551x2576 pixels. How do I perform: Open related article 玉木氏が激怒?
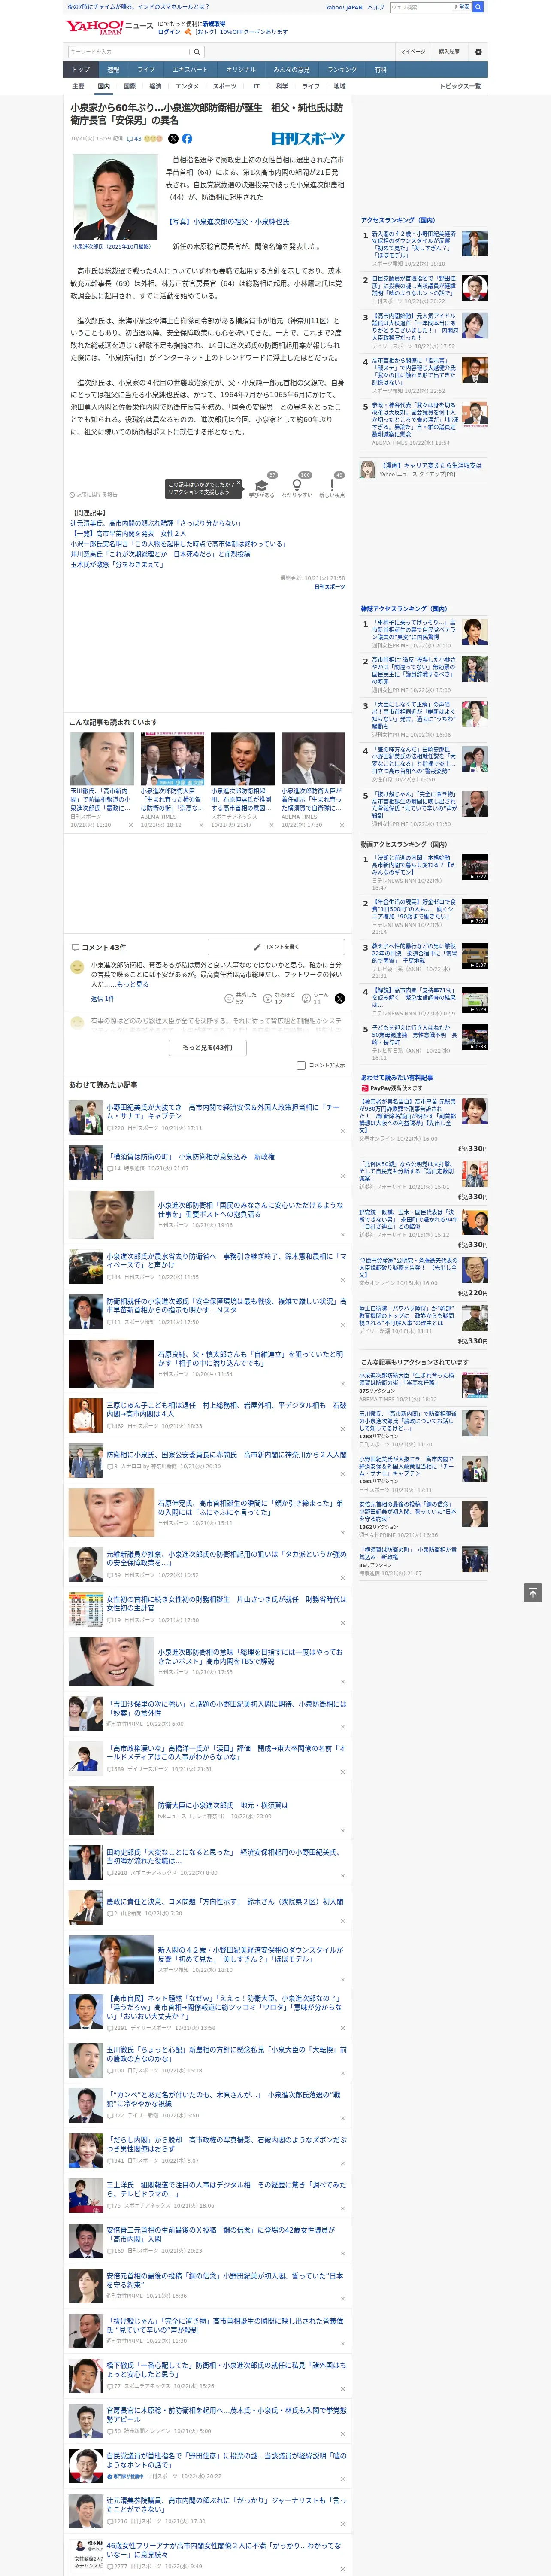pyautogui.click(x=117, y=564)
